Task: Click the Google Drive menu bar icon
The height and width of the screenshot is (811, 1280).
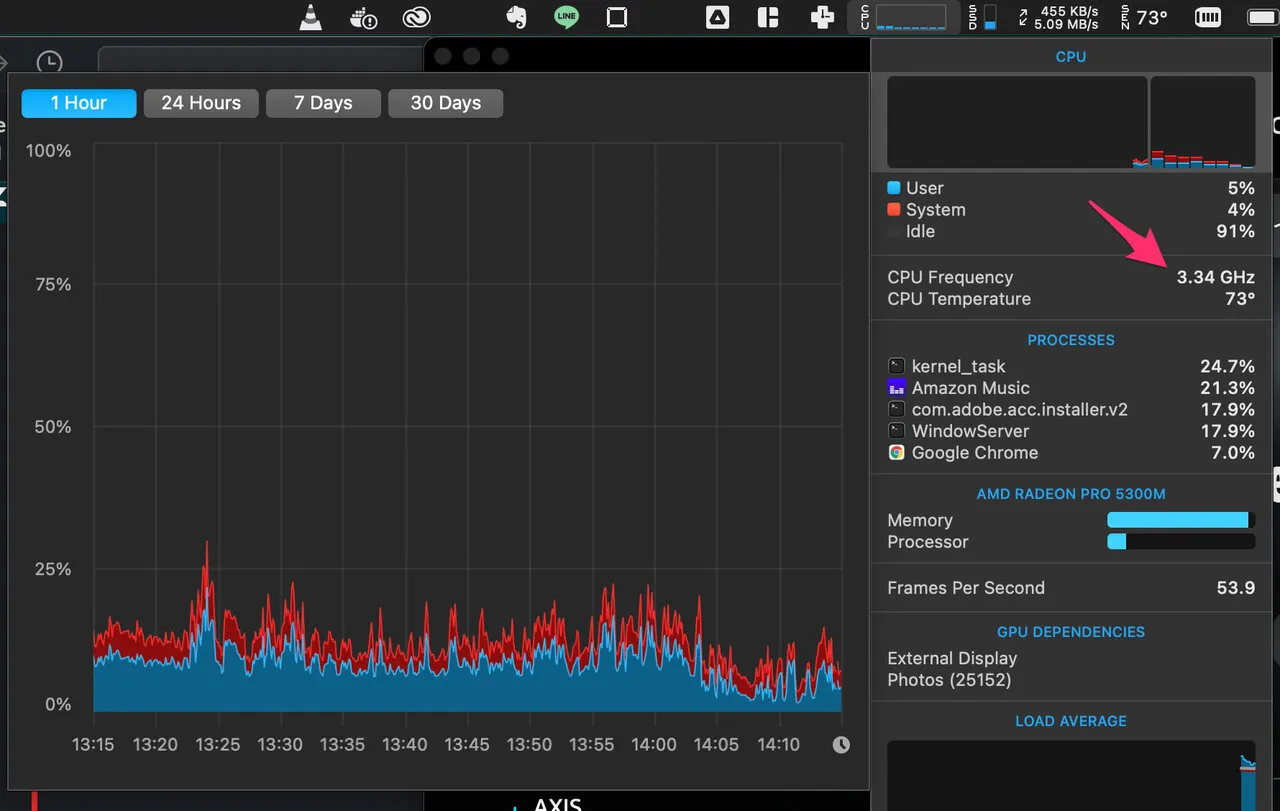Action: click(718, 17)
